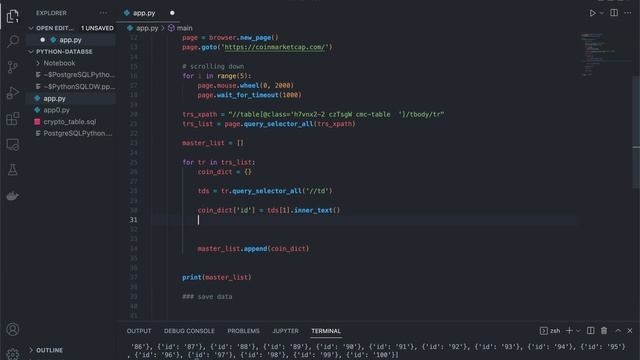This screenshot has width=640, height=360.
Task: Switch to the Output panel tab
Action: point(139,331)
